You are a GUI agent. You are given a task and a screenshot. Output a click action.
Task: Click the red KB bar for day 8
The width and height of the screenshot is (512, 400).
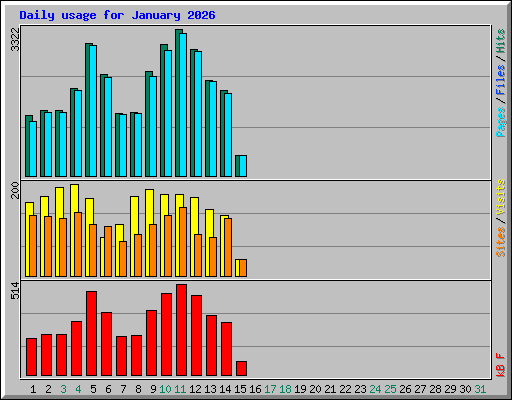pyautogui.click(x=137, y=356)
